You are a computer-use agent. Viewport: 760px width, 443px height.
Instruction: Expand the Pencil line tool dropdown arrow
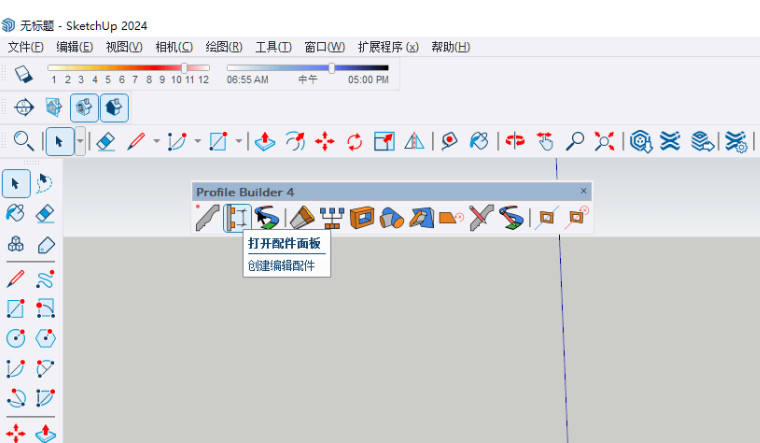tap(156, 142)
